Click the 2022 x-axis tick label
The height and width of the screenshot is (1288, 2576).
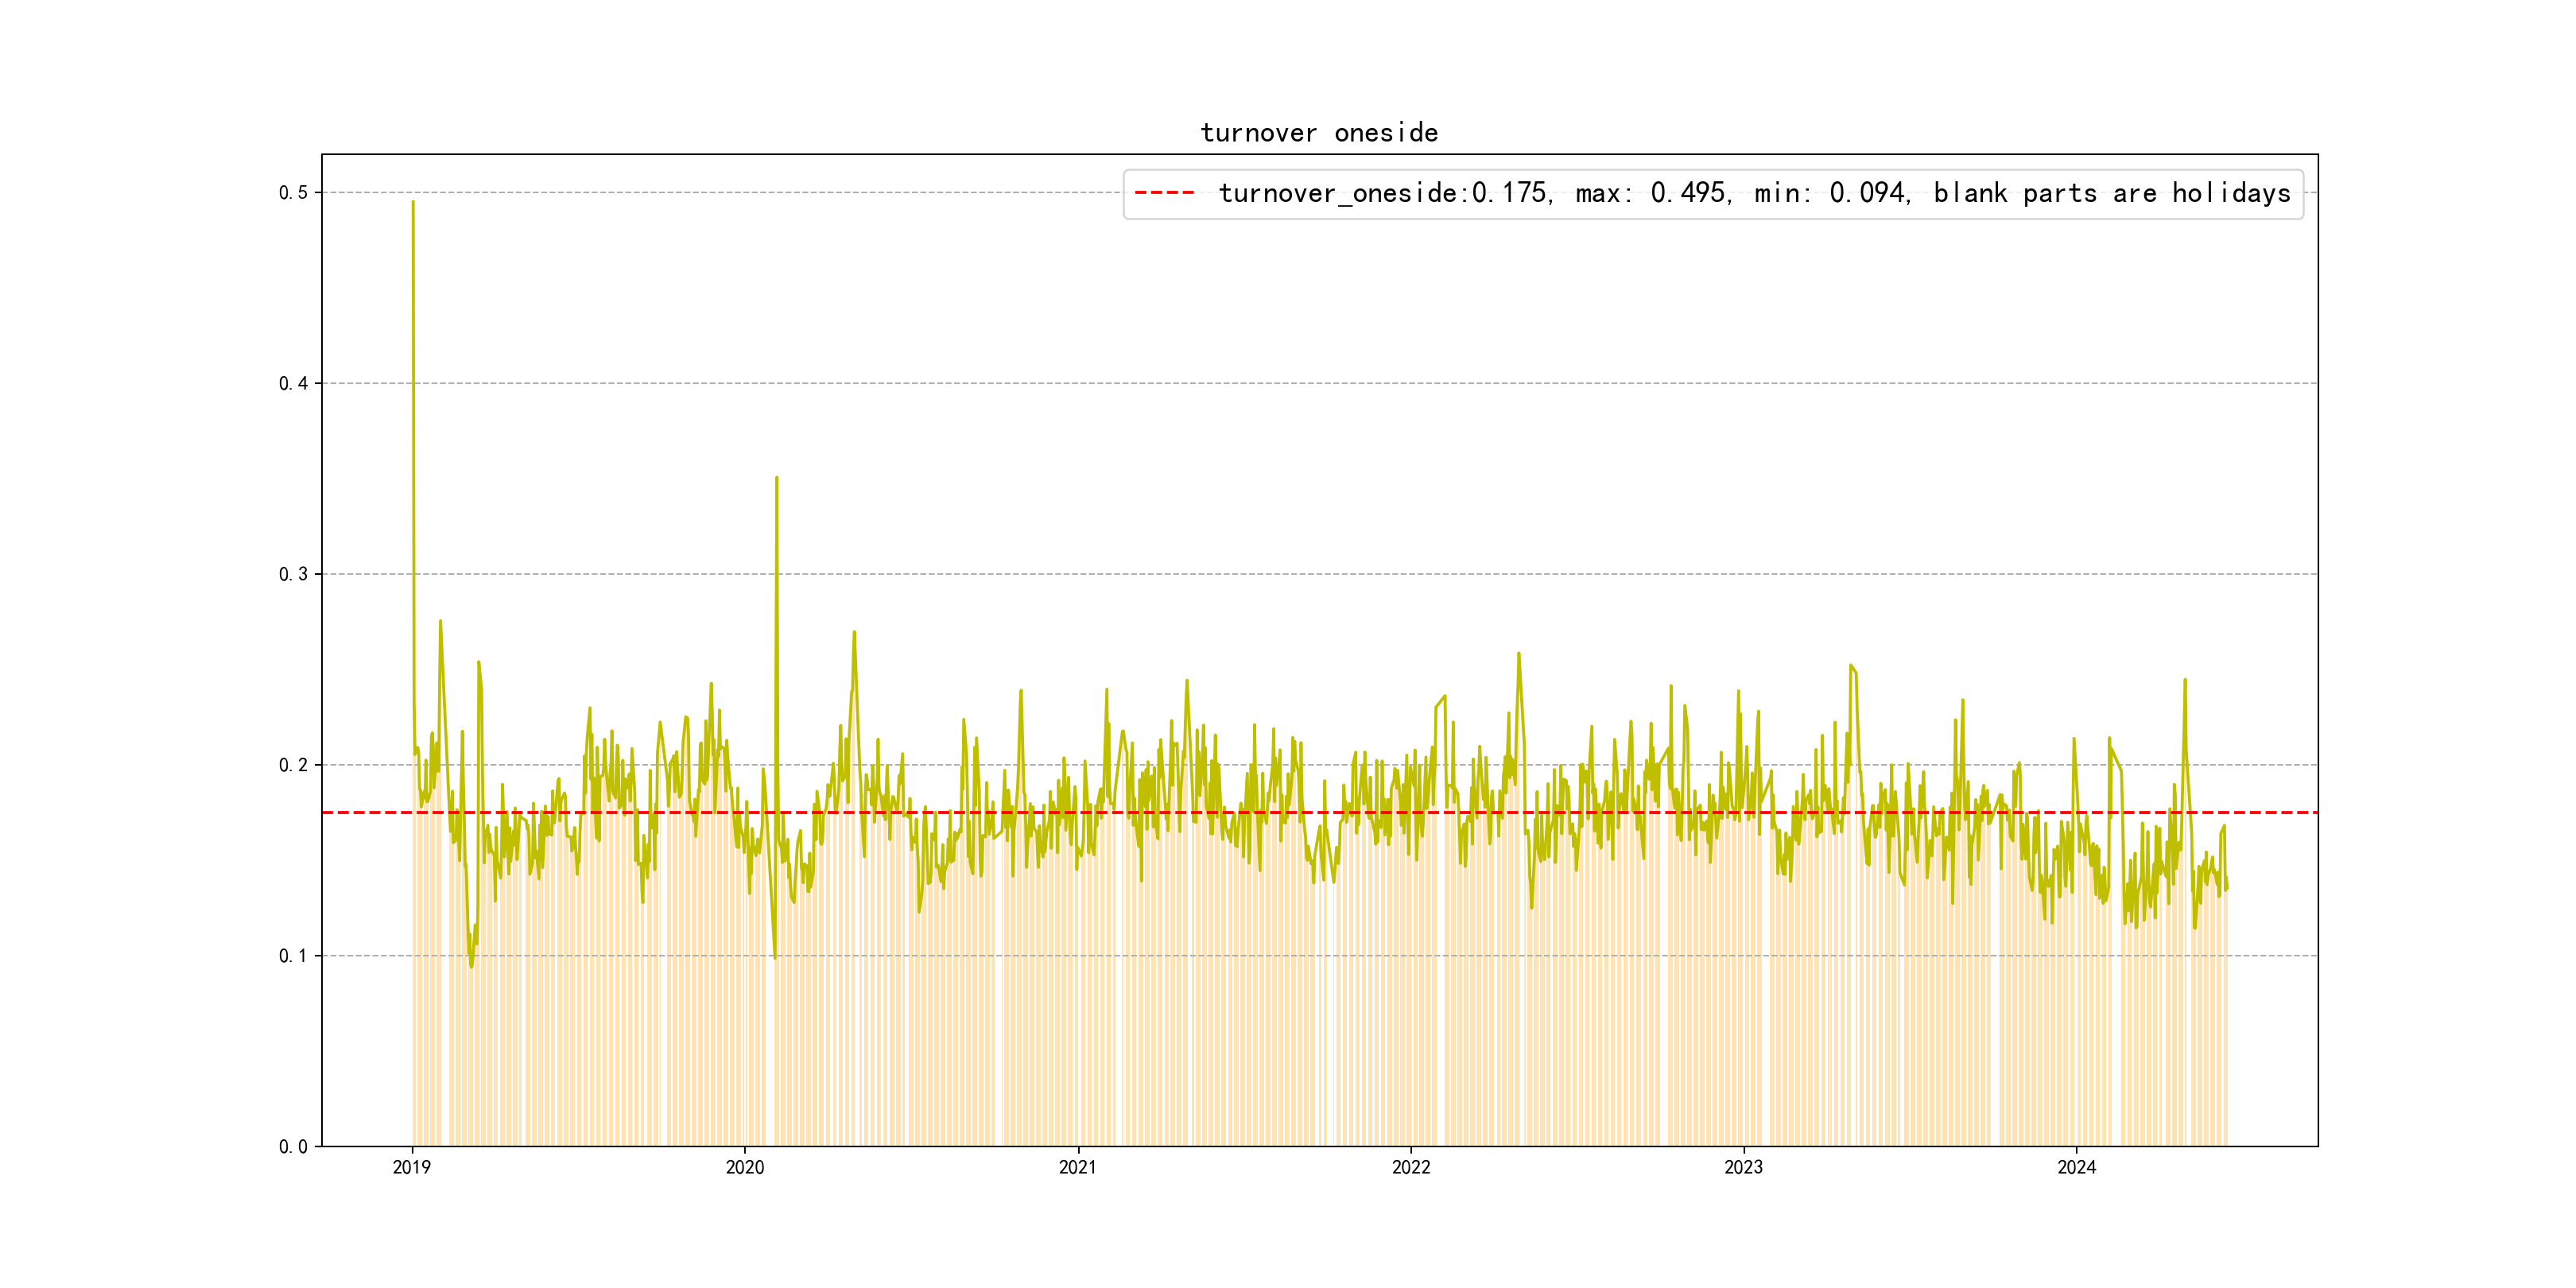(x=1411, y=1167)
